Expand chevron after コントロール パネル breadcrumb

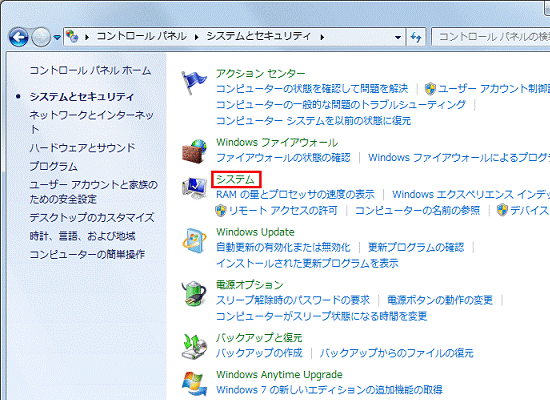(x=196, y=37)
